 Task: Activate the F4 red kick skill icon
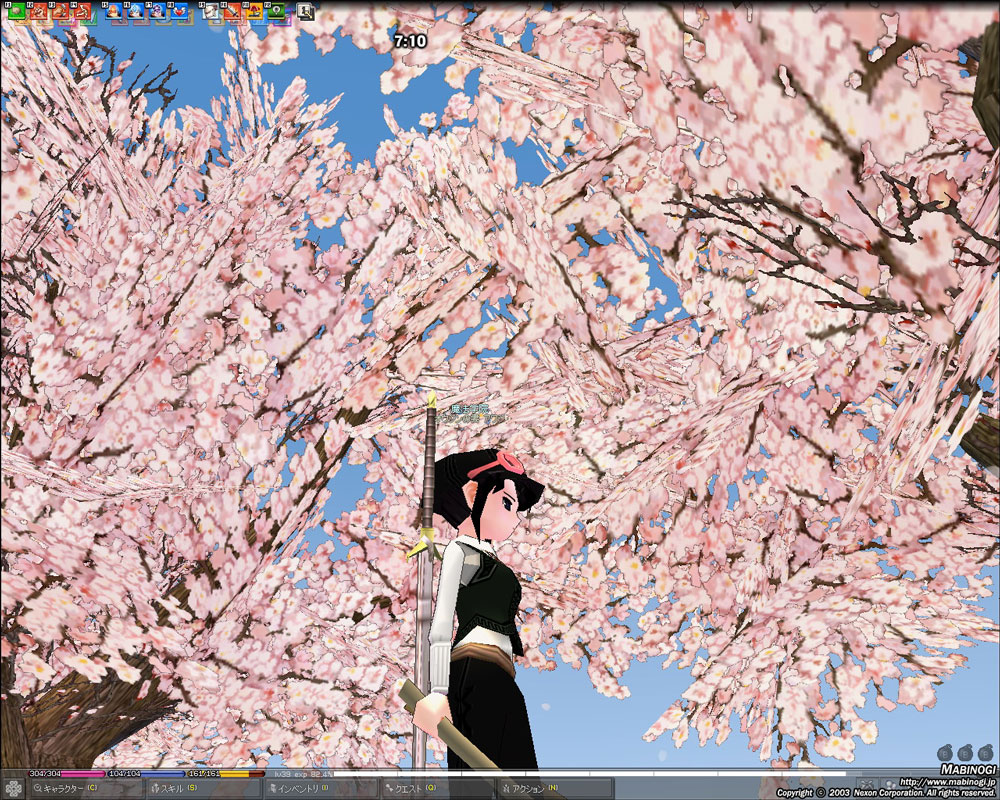click(x=83, y=11)
